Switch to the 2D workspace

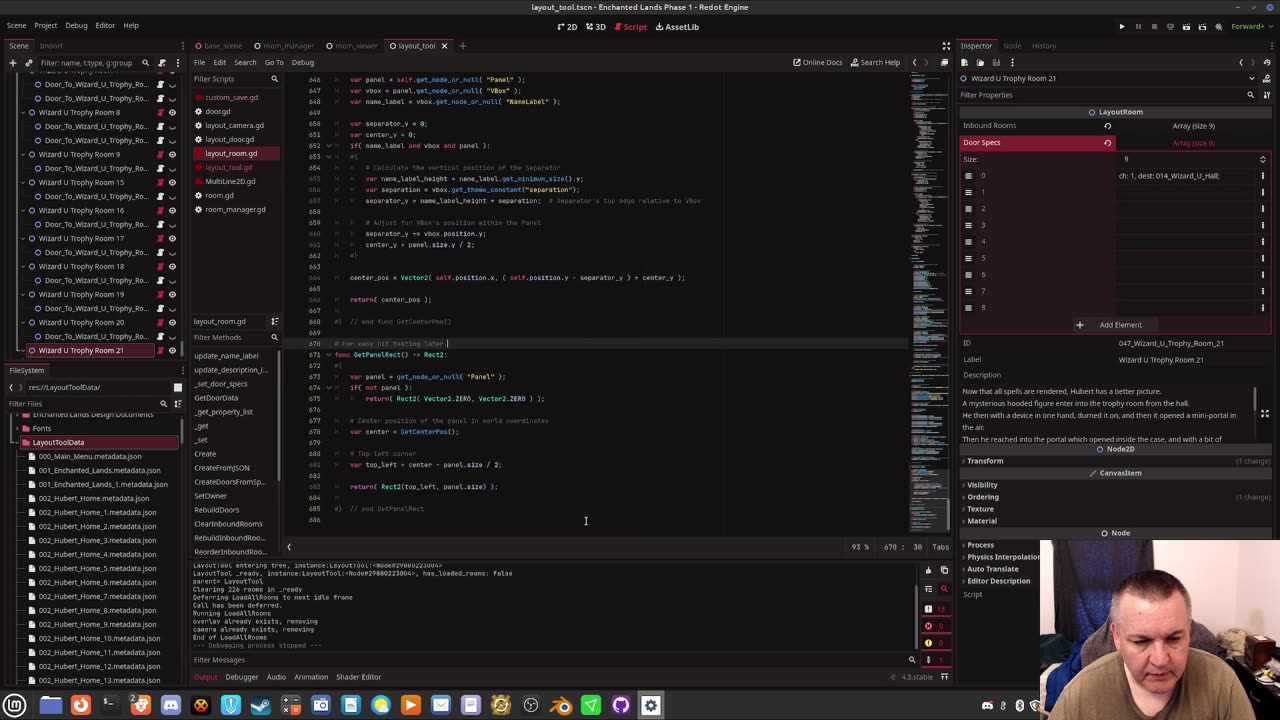coord(567,27)
